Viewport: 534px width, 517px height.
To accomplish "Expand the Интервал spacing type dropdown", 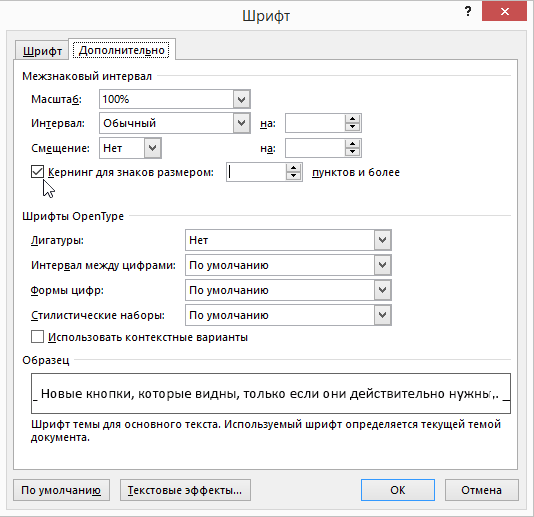I will point(241,123).
